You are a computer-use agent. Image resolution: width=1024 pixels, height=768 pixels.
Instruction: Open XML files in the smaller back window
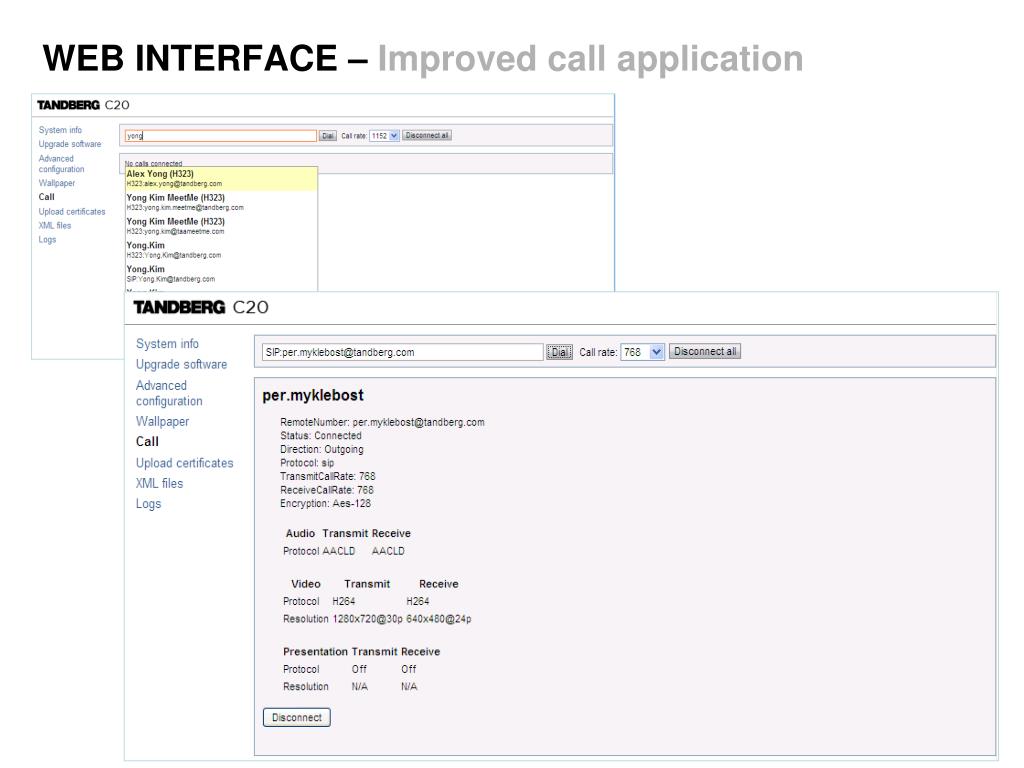click(x=55, y=225)
